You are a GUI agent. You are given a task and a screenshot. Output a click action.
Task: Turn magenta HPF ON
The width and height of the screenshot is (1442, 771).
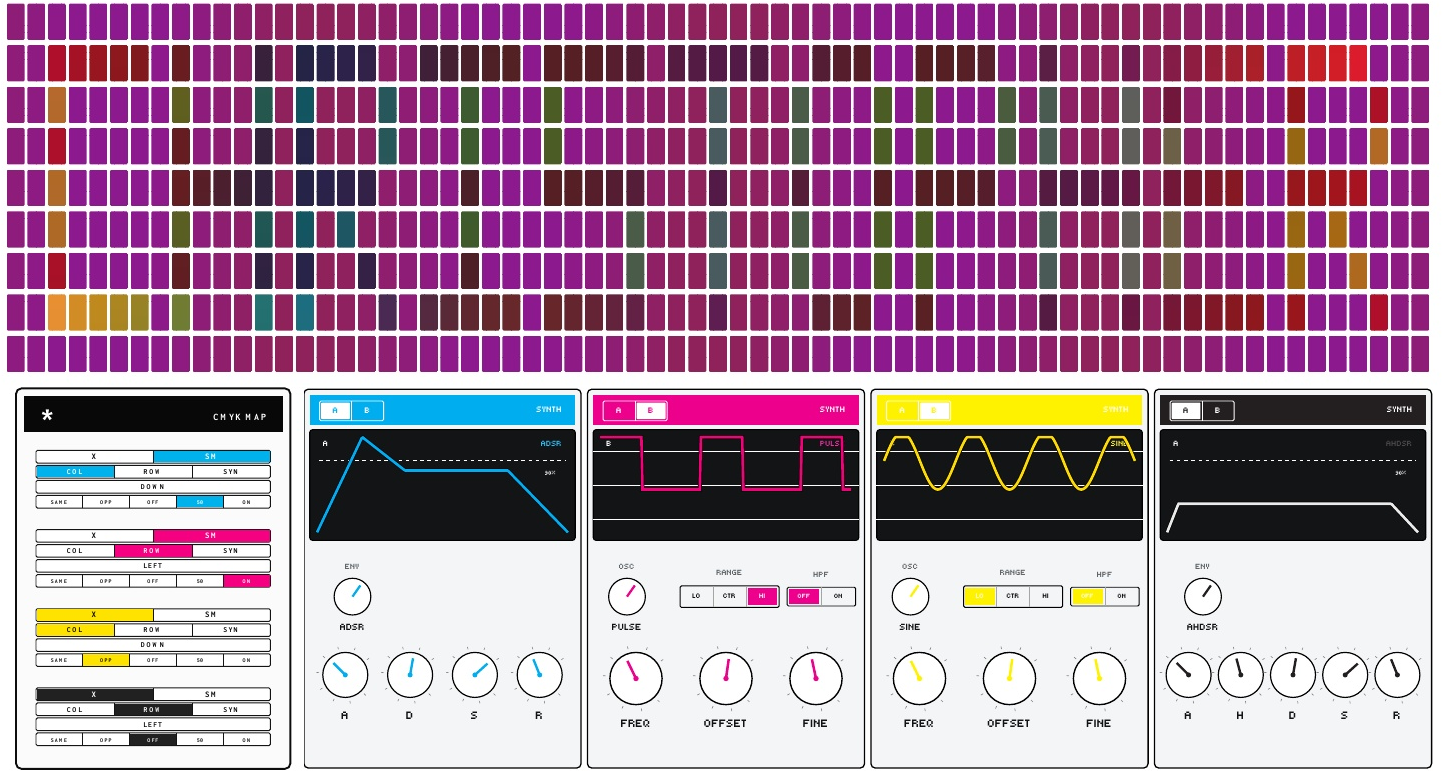pos(838,596)
